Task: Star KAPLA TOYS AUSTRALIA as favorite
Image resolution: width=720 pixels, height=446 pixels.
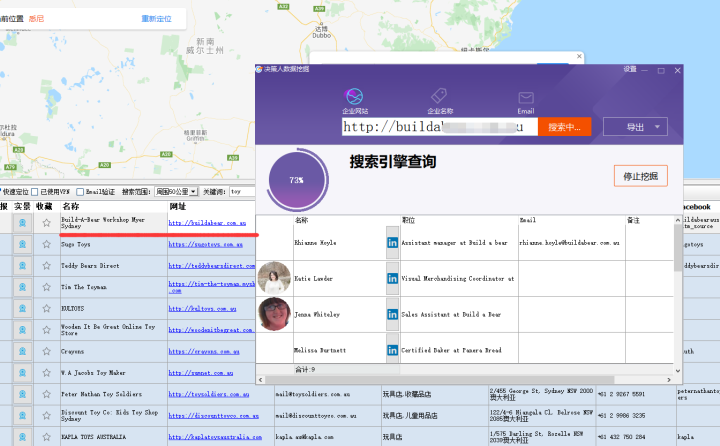Action: pos(46,437)
